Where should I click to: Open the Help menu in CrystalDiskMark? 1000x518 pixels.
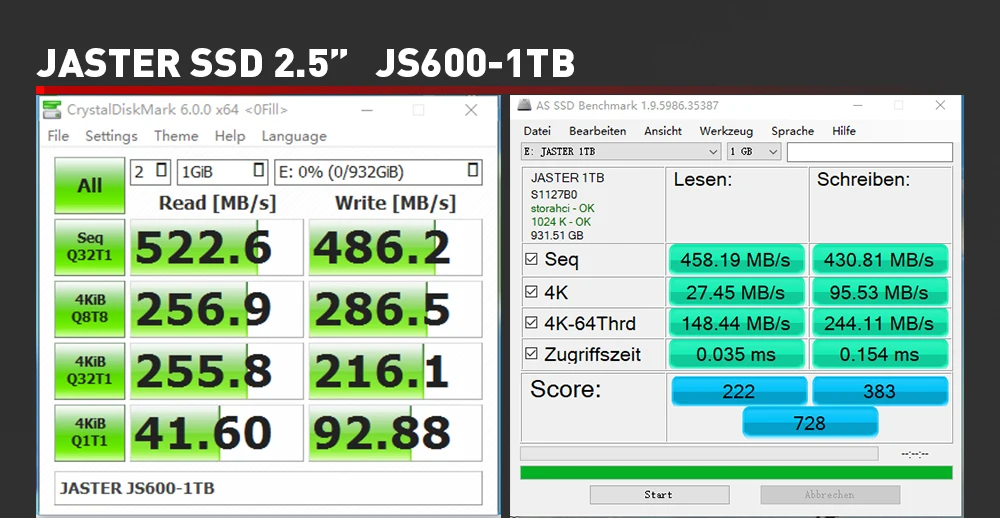[230, 136]
